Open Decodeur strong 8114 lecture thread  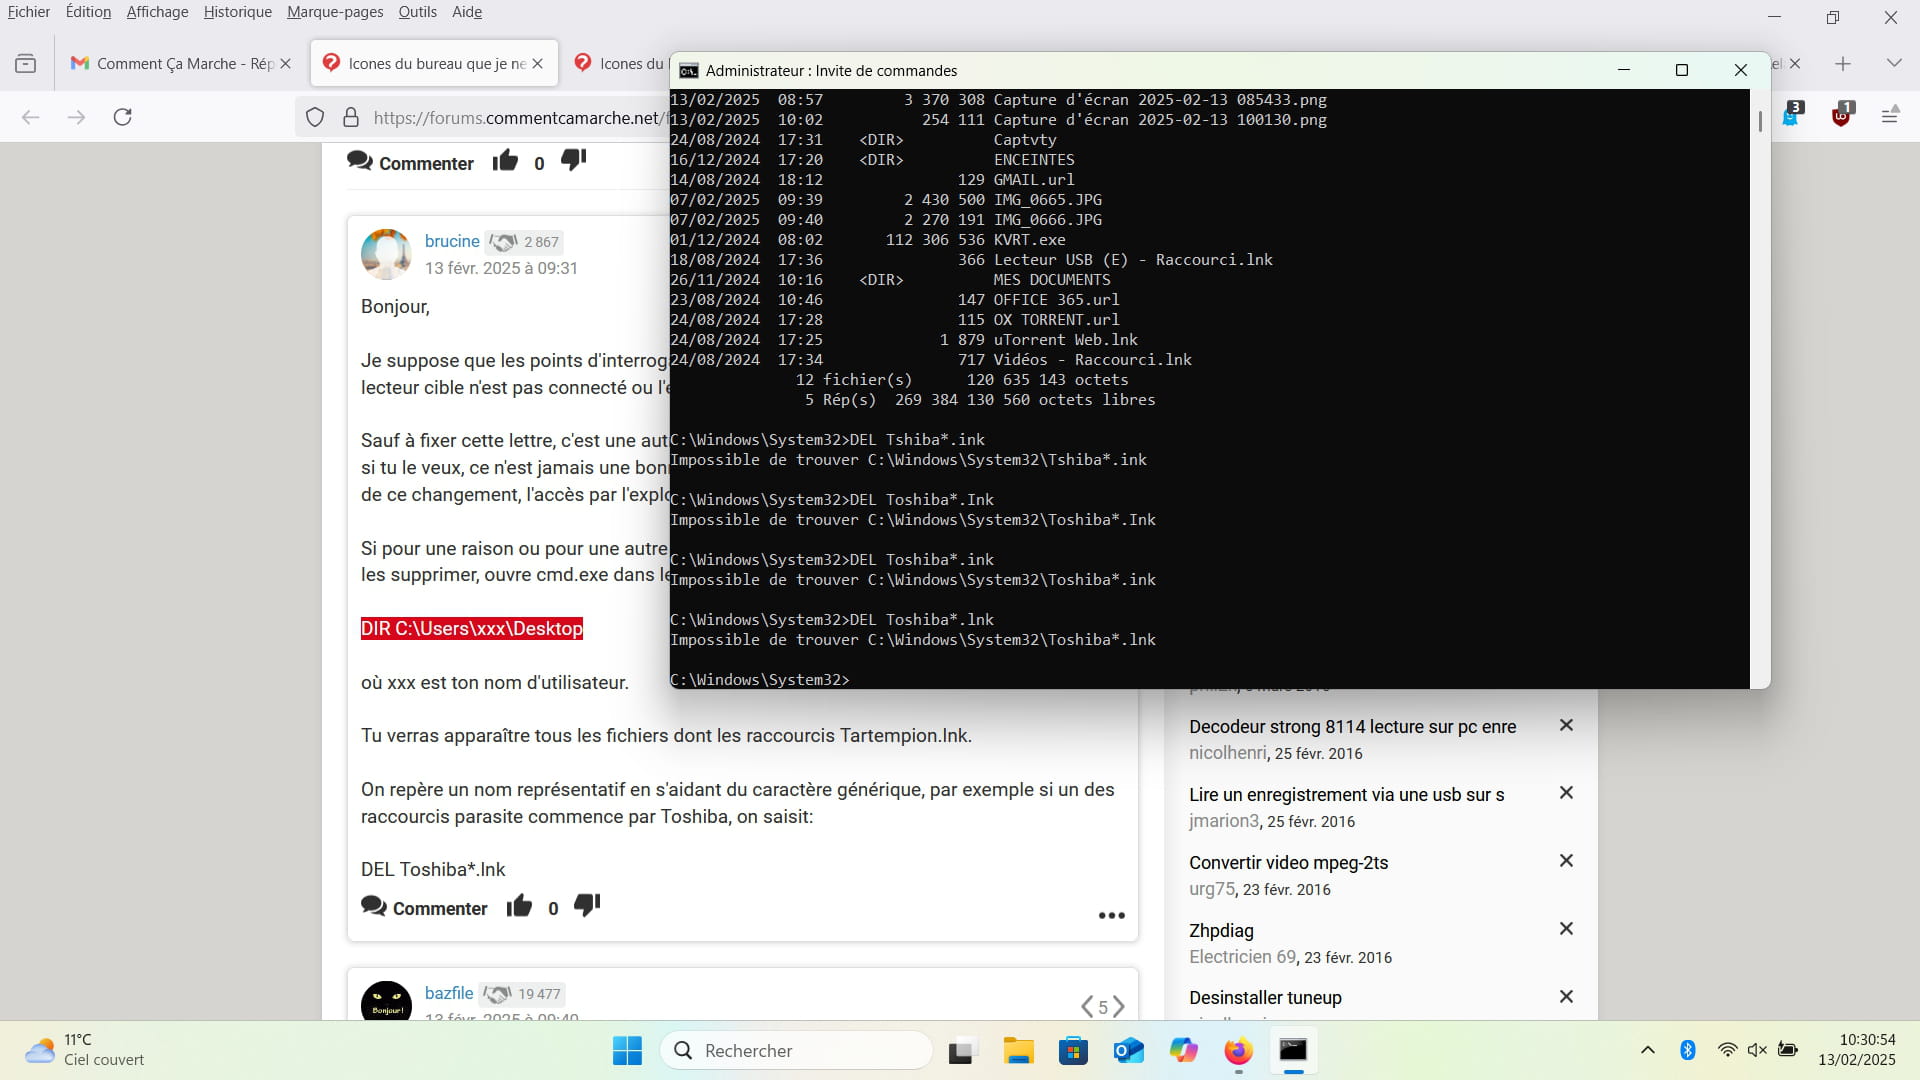click(x=1352, y=727)
